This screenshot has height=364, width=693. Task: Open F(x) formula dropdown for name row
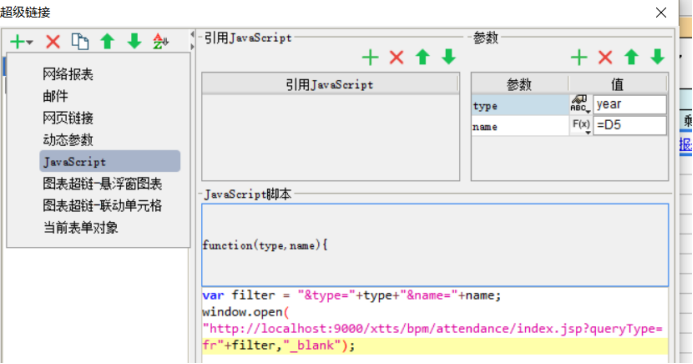pos(581,126)
